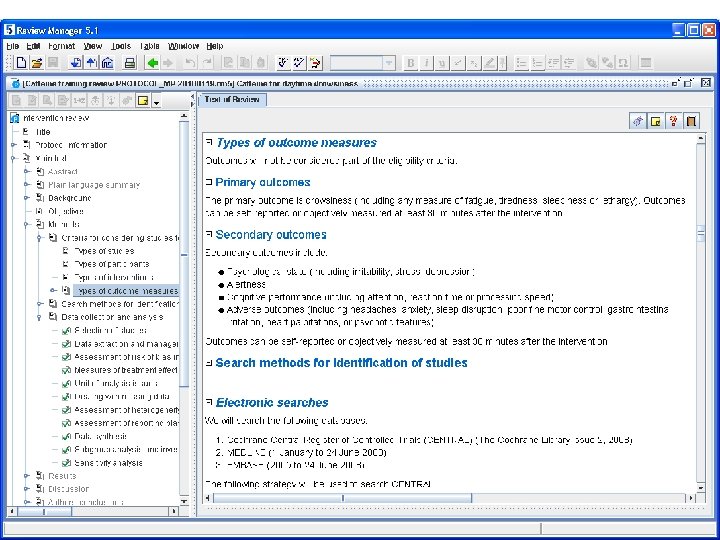The image size is (720, 540).
Task: Click the insert table toolbar icon
Action: point(646,63)
